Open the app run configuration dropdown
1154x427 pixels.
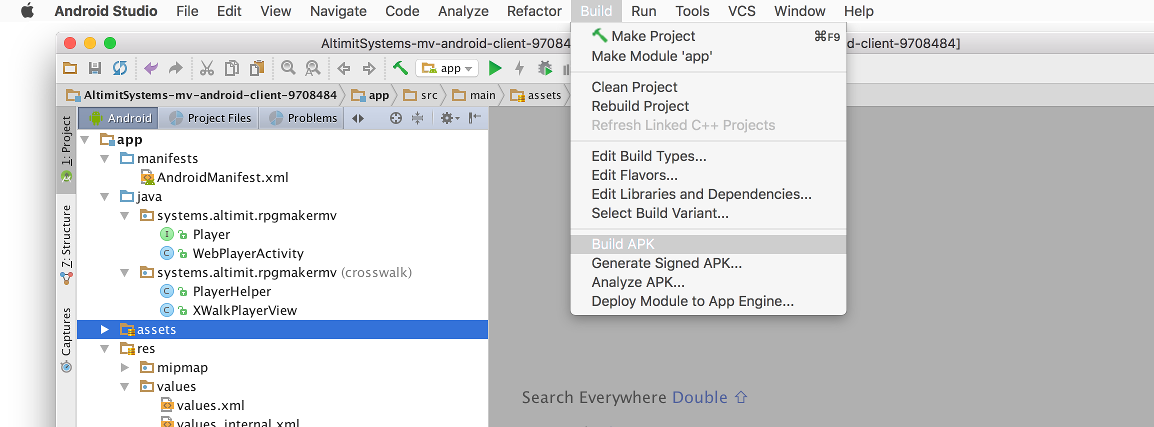point(447,68)
